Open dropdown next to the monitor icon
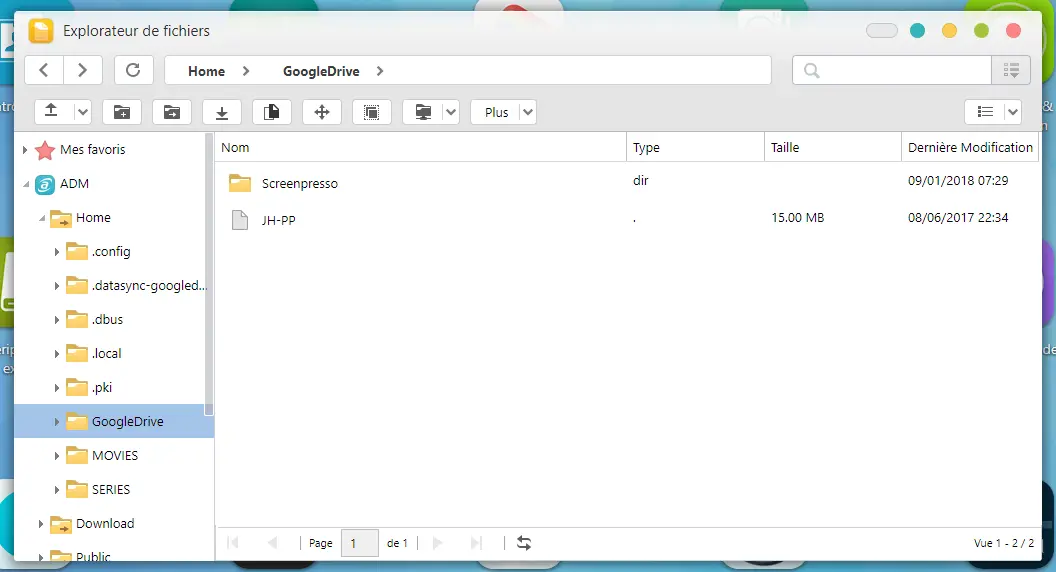This screenshot has height=572, width=1056. [451, 112]
